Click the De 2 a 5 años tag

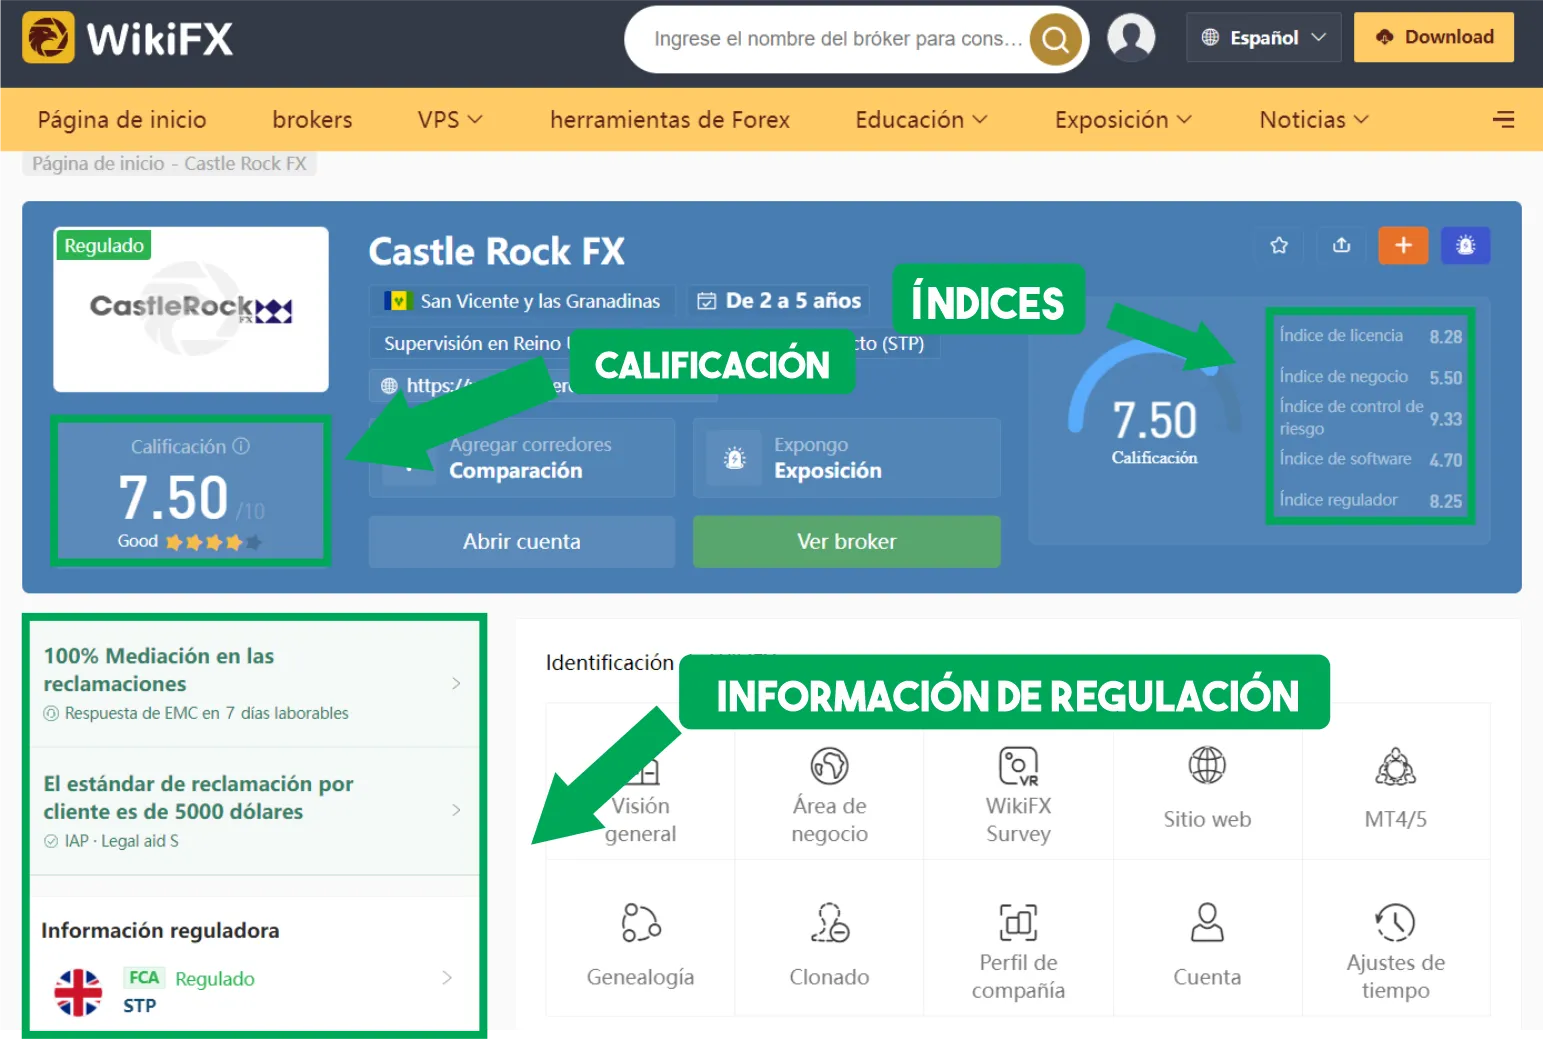(x=779, y=301)
